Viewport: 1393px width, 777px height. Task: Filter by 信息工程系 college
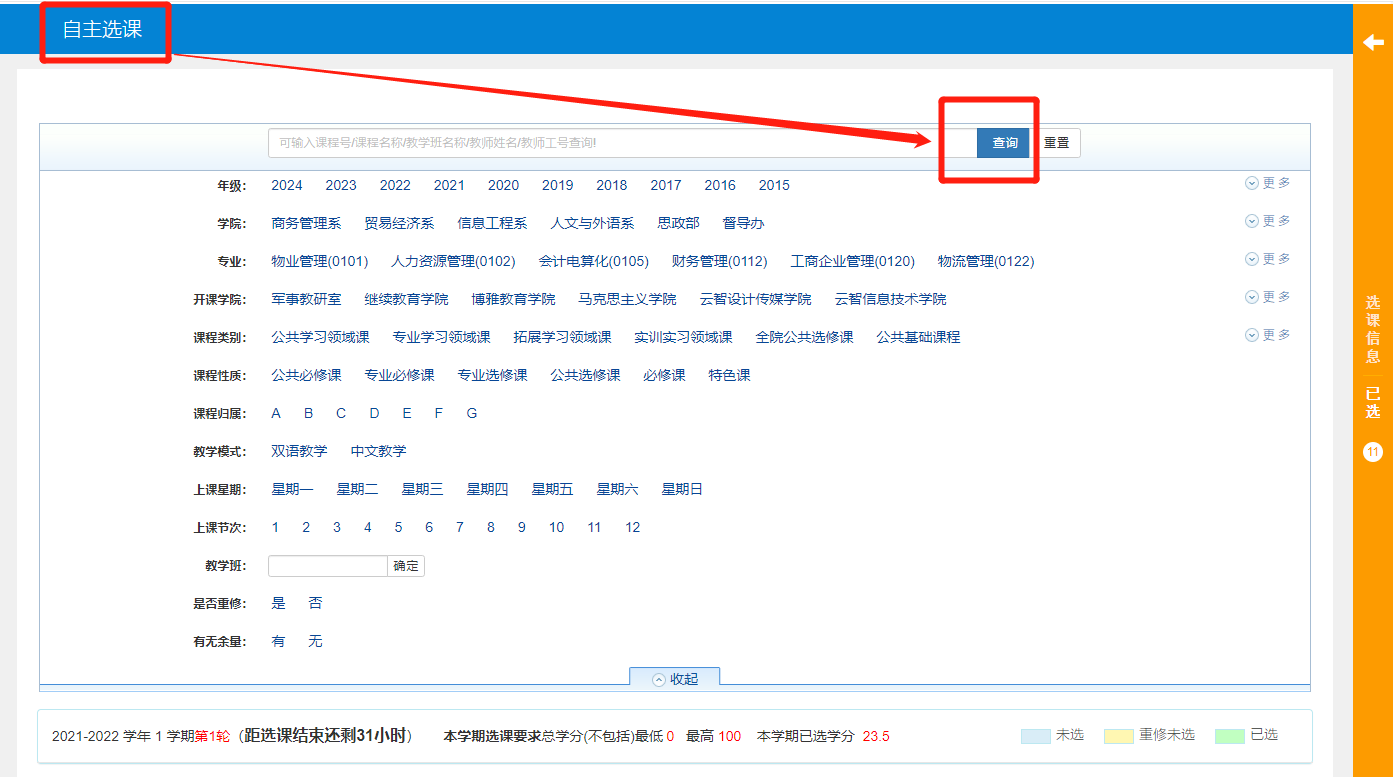492,223
